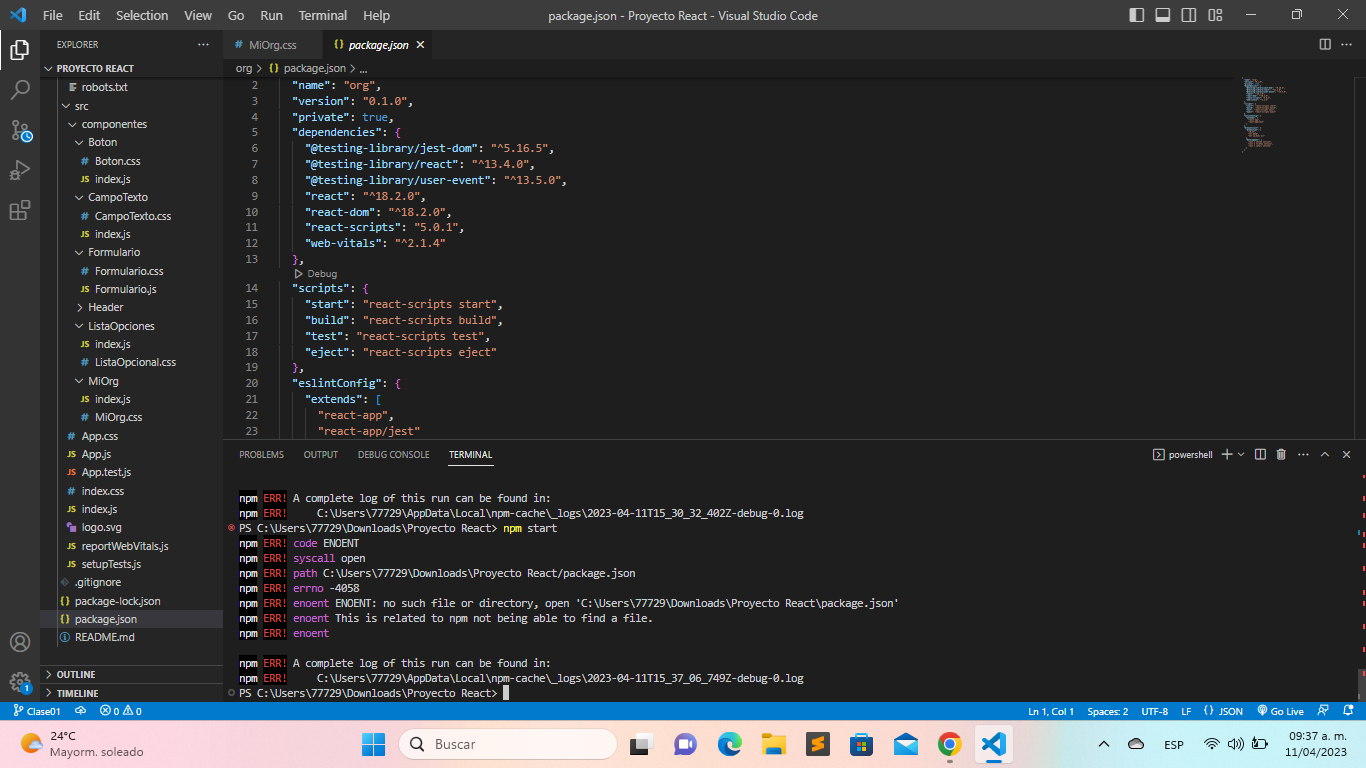Split the editor right
This screenshot has height=768, width=1366.
pyautogui.click(x=1325, y=45)
